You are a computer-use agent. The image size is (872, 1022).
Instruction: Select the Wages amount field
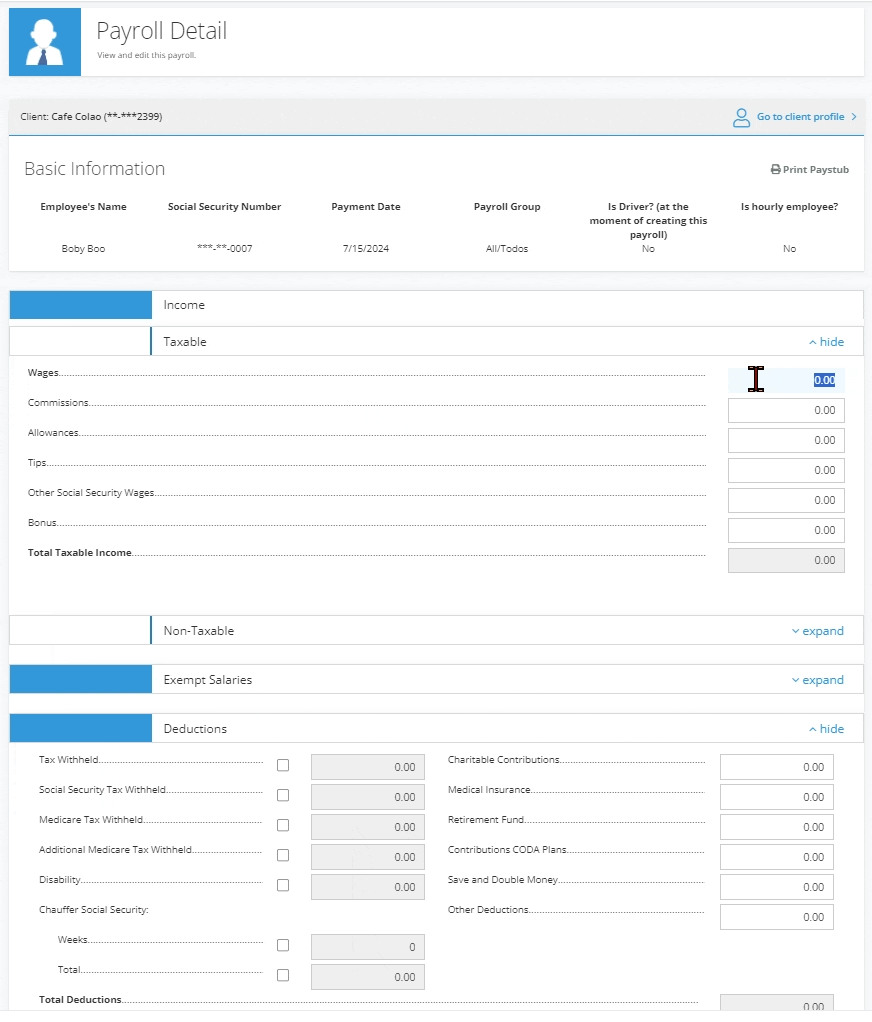[x=786, y=380]
